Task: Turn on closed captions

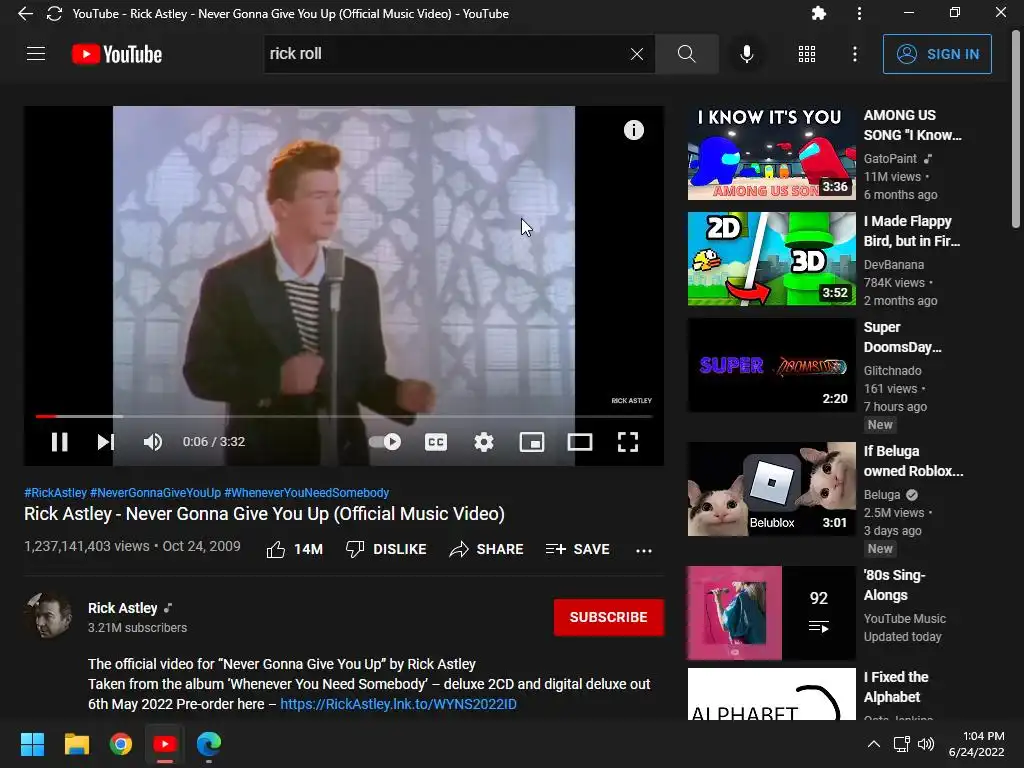Action: click(436, 442)
